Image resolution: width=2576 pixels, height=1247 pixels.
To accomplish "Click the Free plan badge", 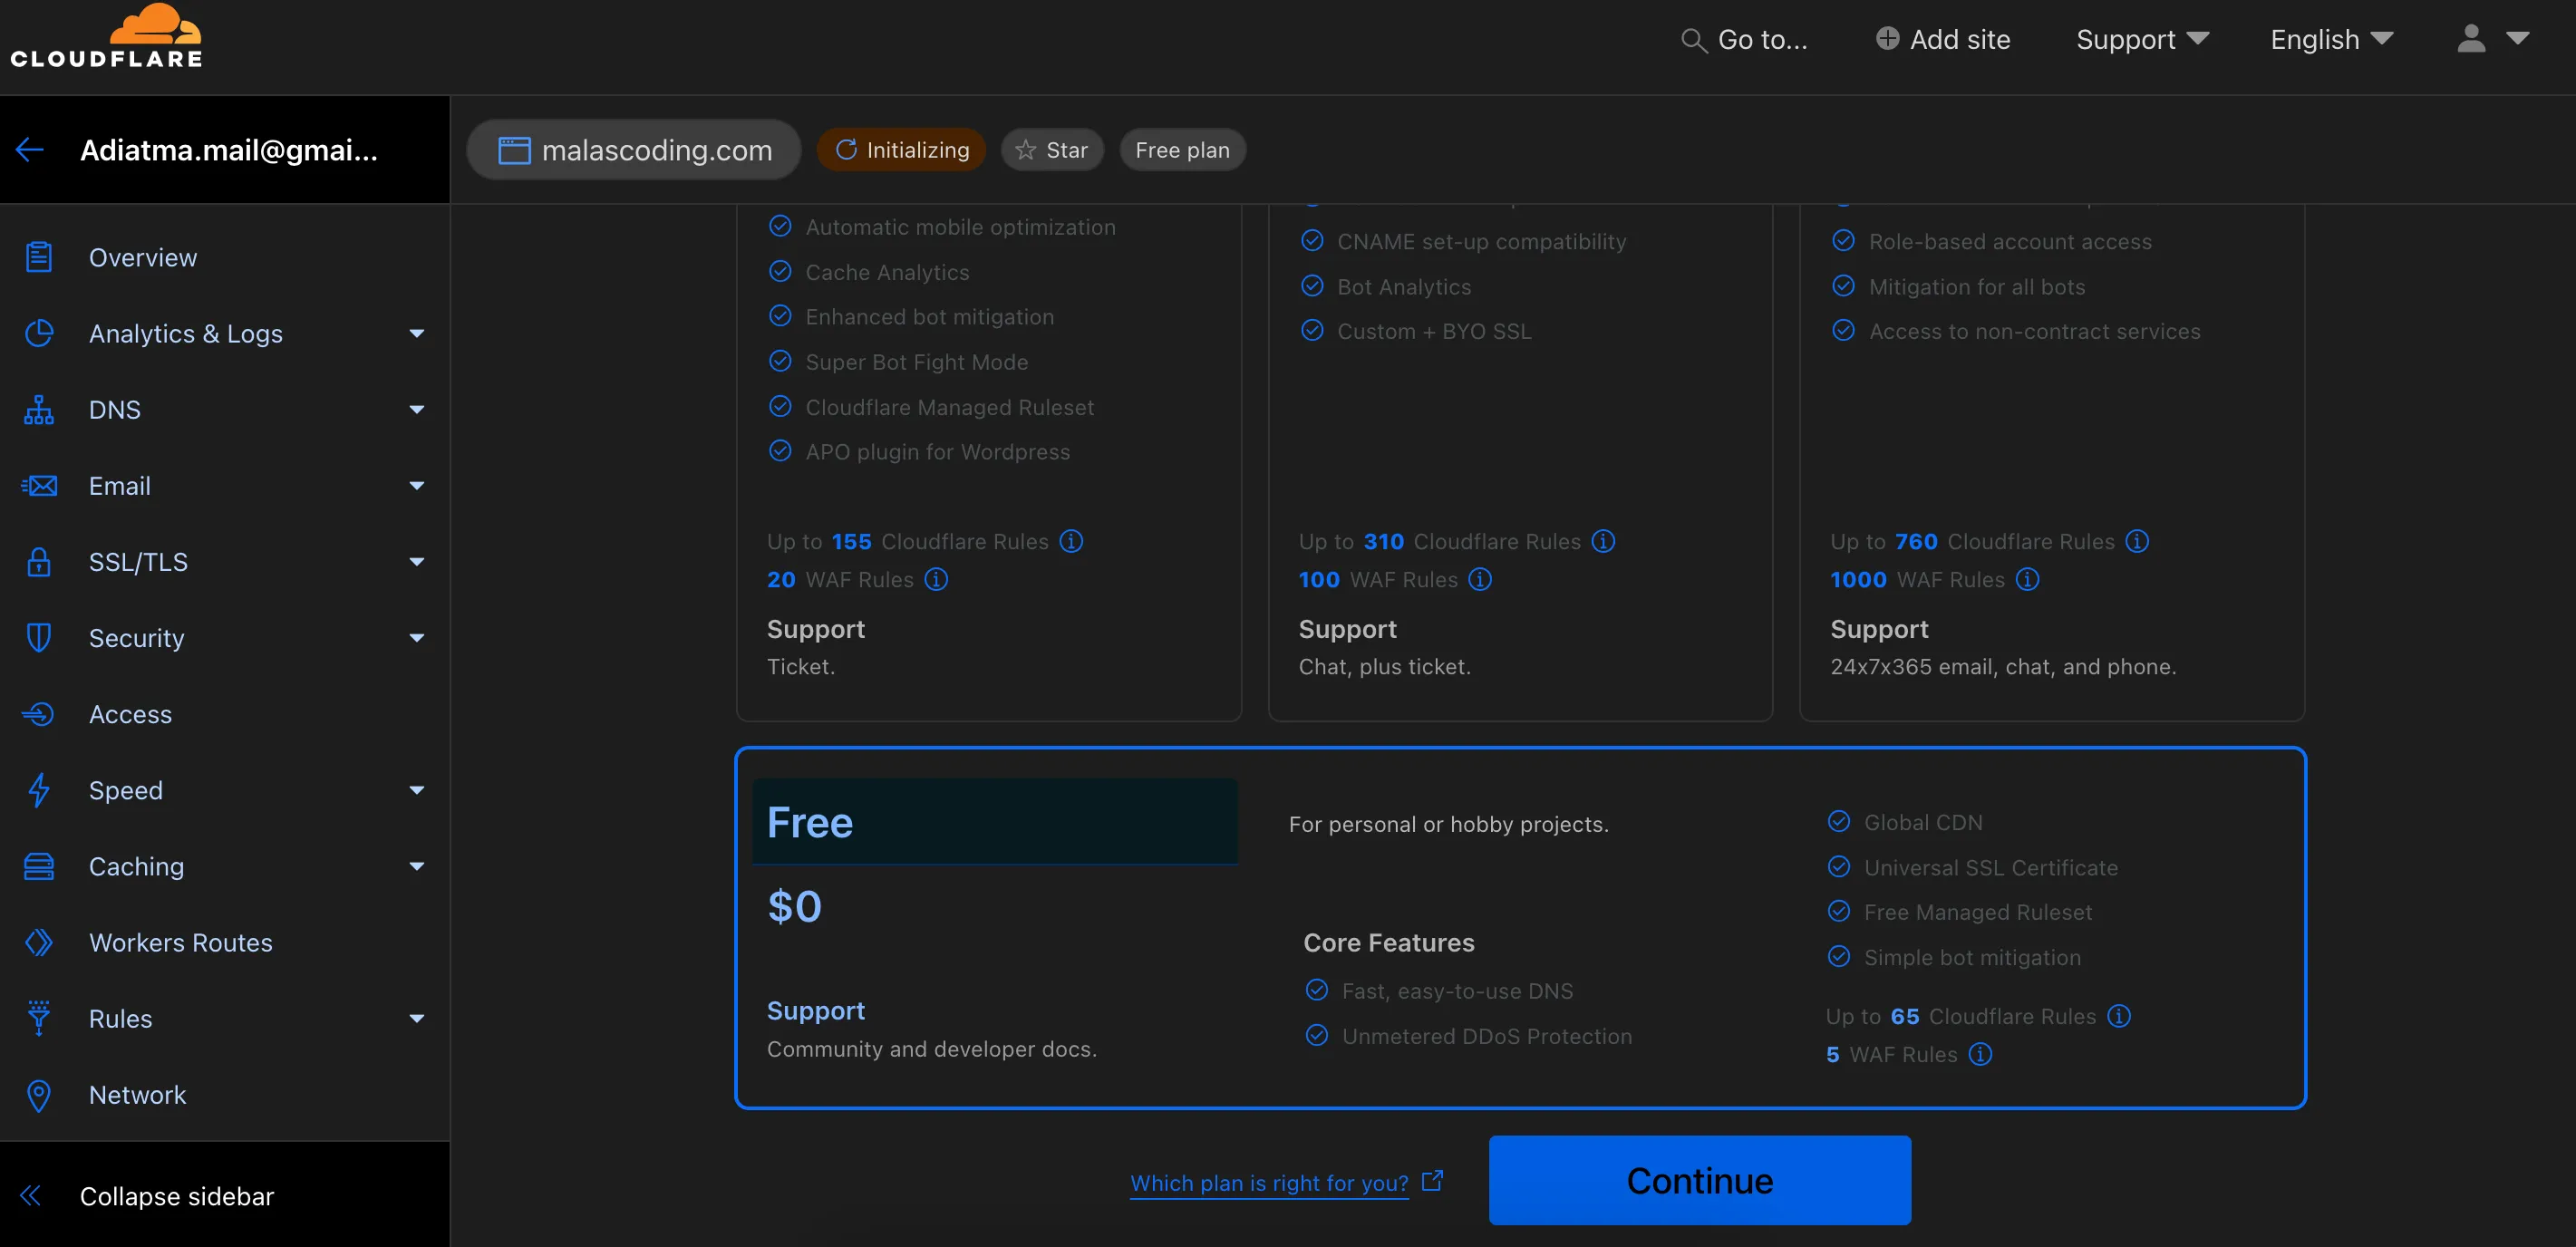I will click(x=1182, y=150).
